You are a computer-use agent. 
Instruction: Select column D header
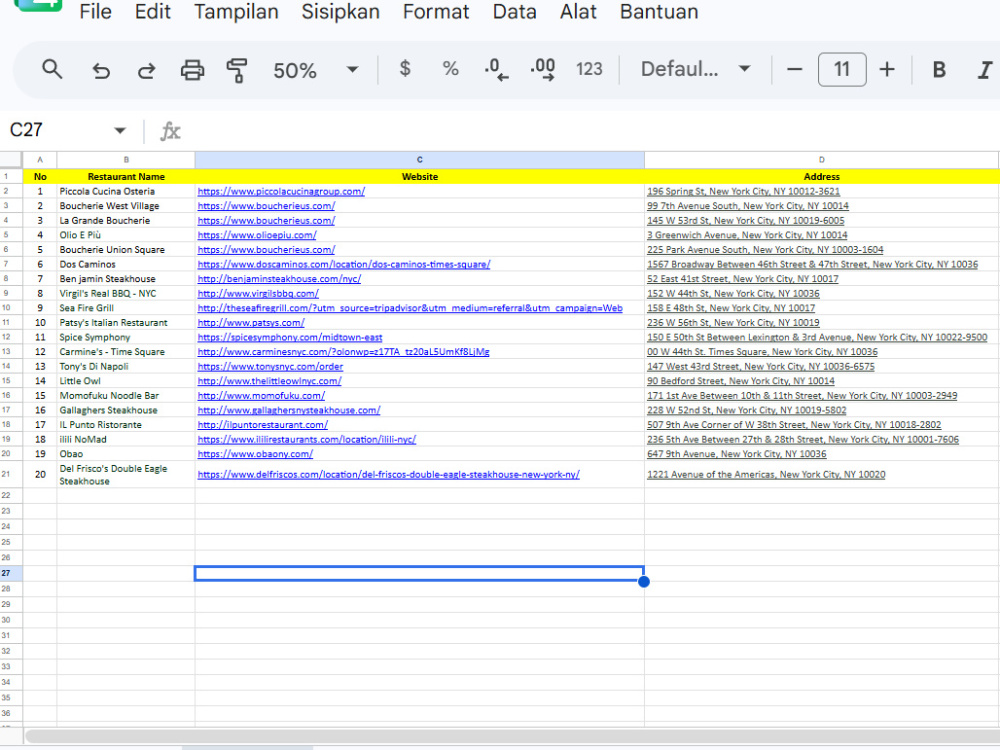(x=821, y=159)
